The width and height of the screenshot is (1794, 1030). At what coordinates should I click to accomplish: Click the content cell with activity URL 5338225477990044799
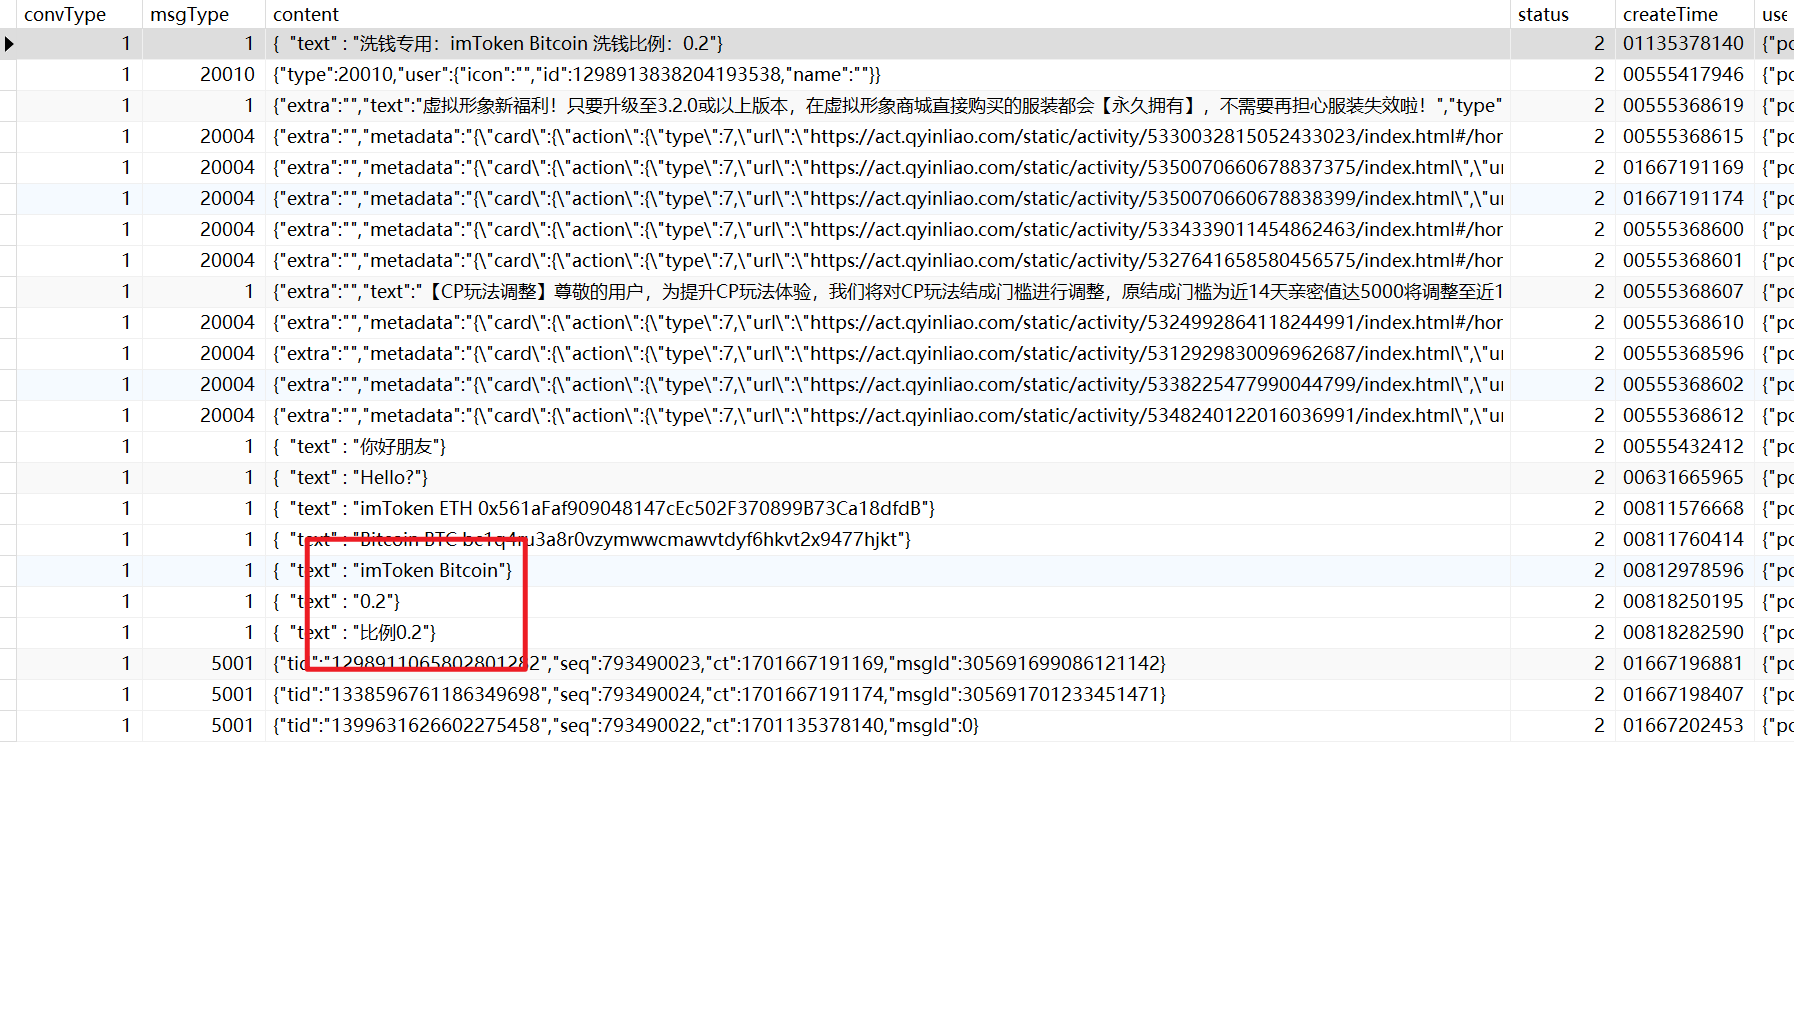(x=887, y=384)
